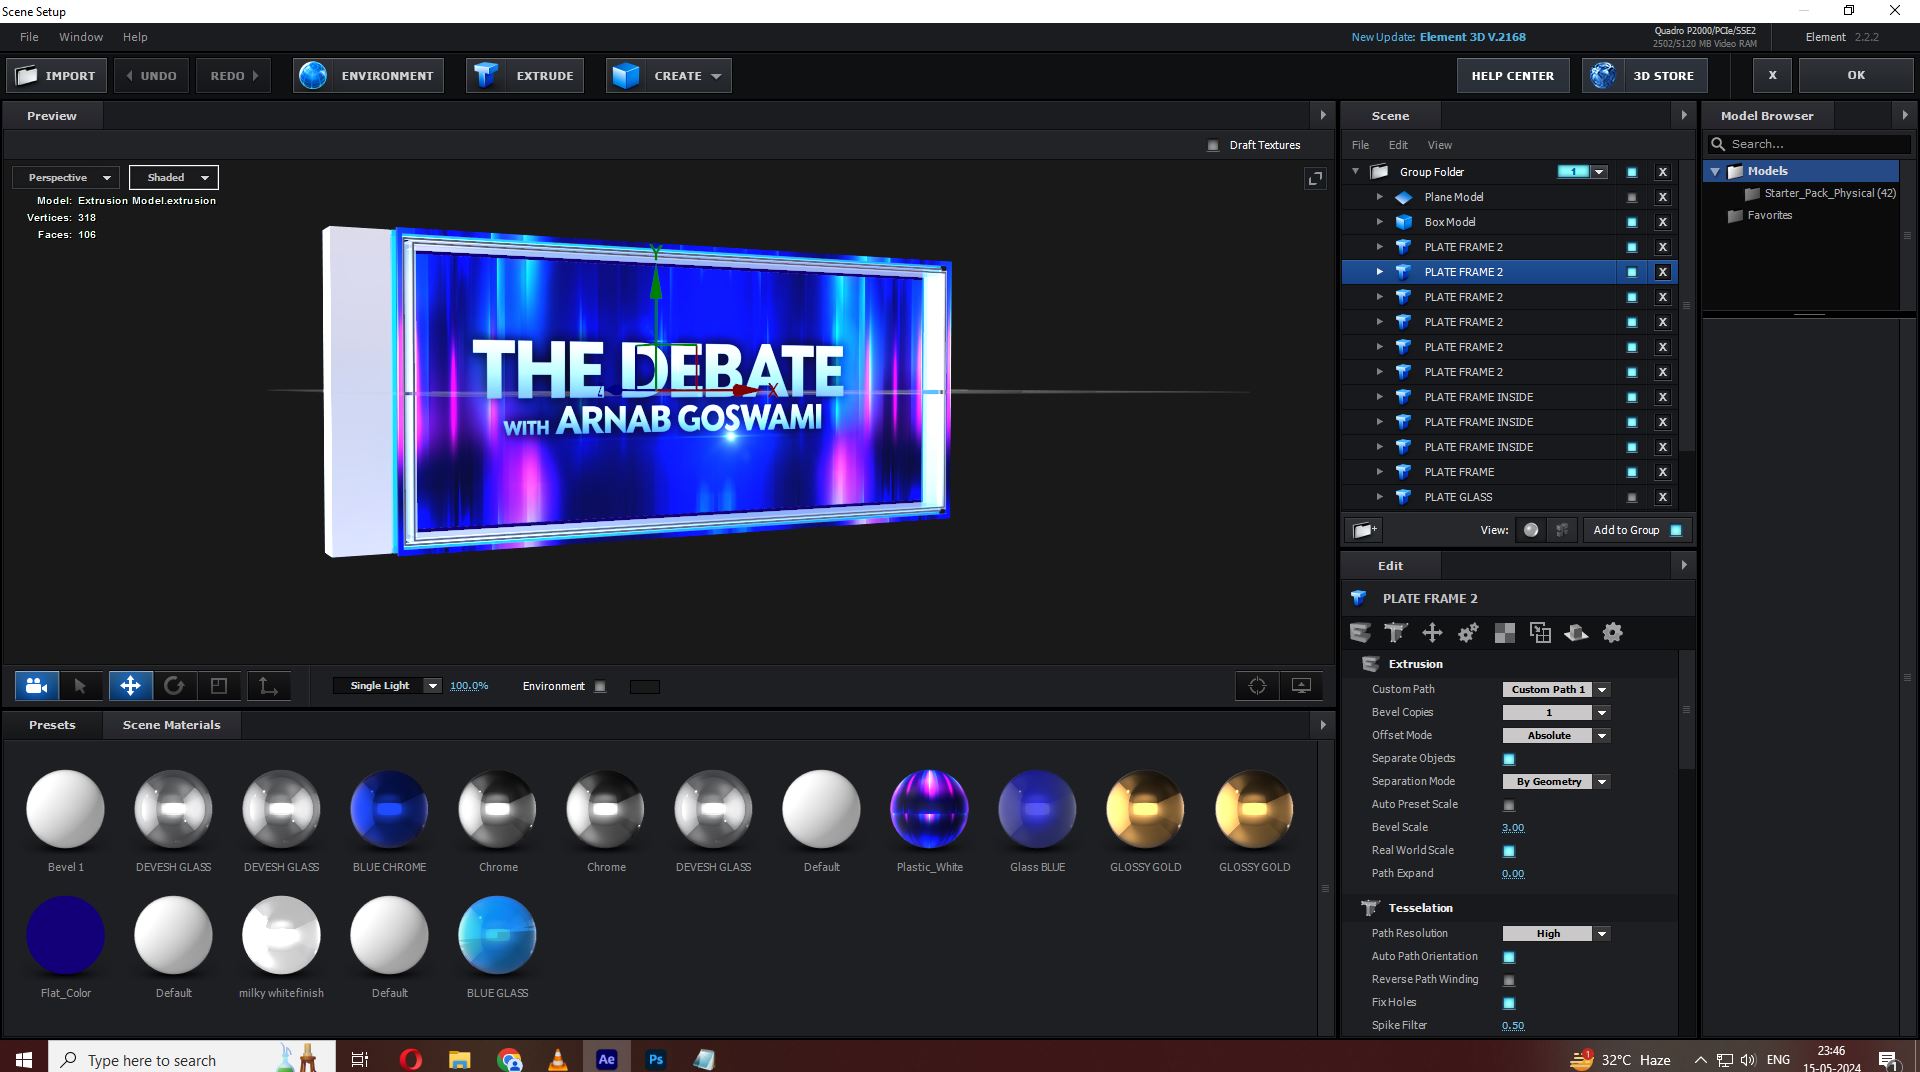The width and height of the screenshot is (1920, 1072).
Task: Activate the rotate tool in Preview
Action: pos(174,686)
